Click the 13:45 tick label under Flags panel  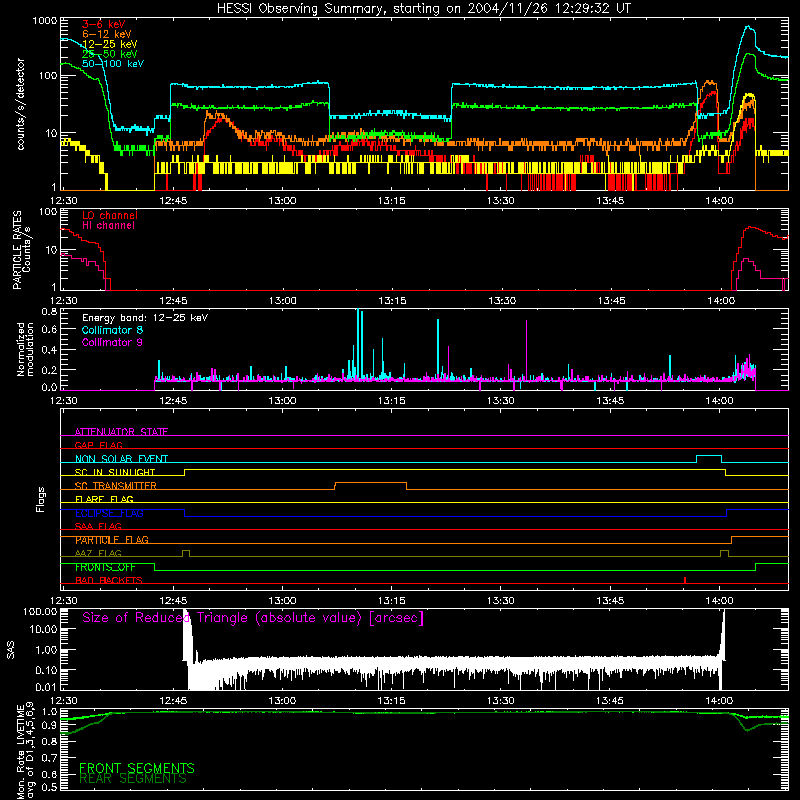click(610, 601)
